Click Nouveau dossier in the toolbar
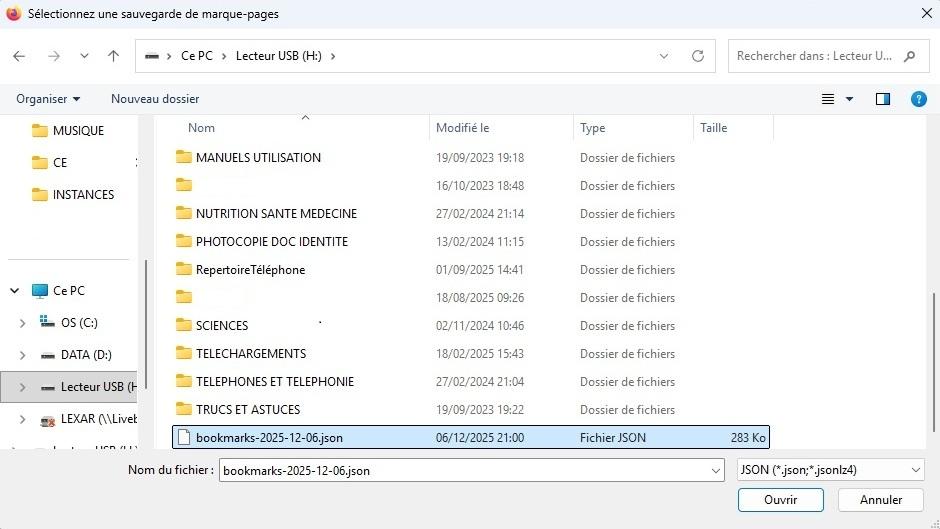Screen dimensions: 940x529 pyautogui.click(x=155, y=99)
